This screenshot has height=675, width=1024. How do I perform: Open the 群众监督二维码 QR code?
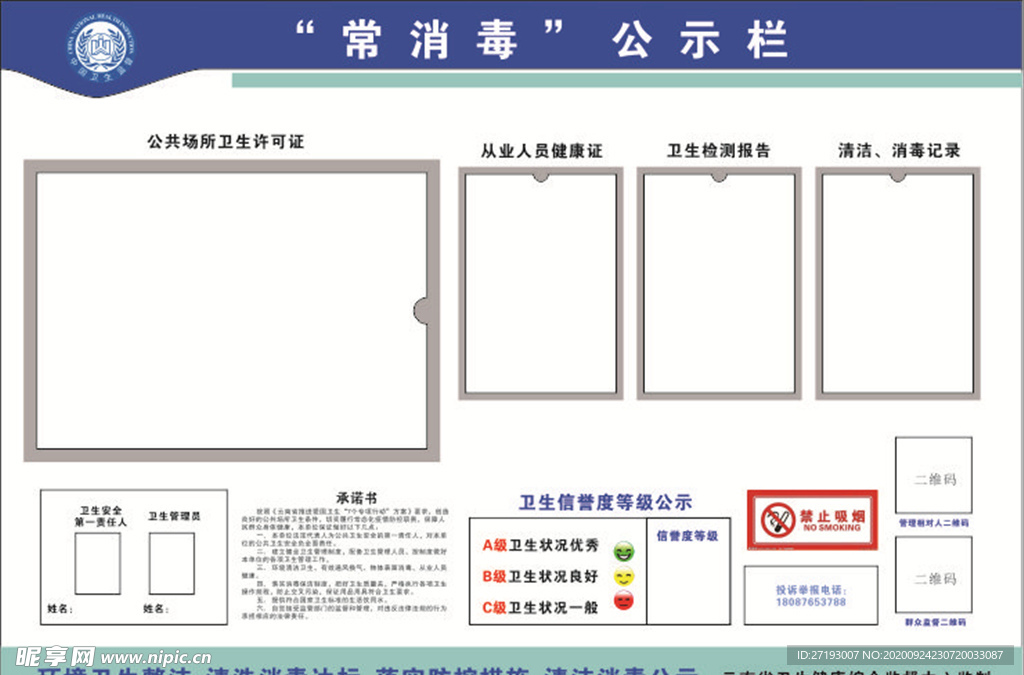pos(933,577)
